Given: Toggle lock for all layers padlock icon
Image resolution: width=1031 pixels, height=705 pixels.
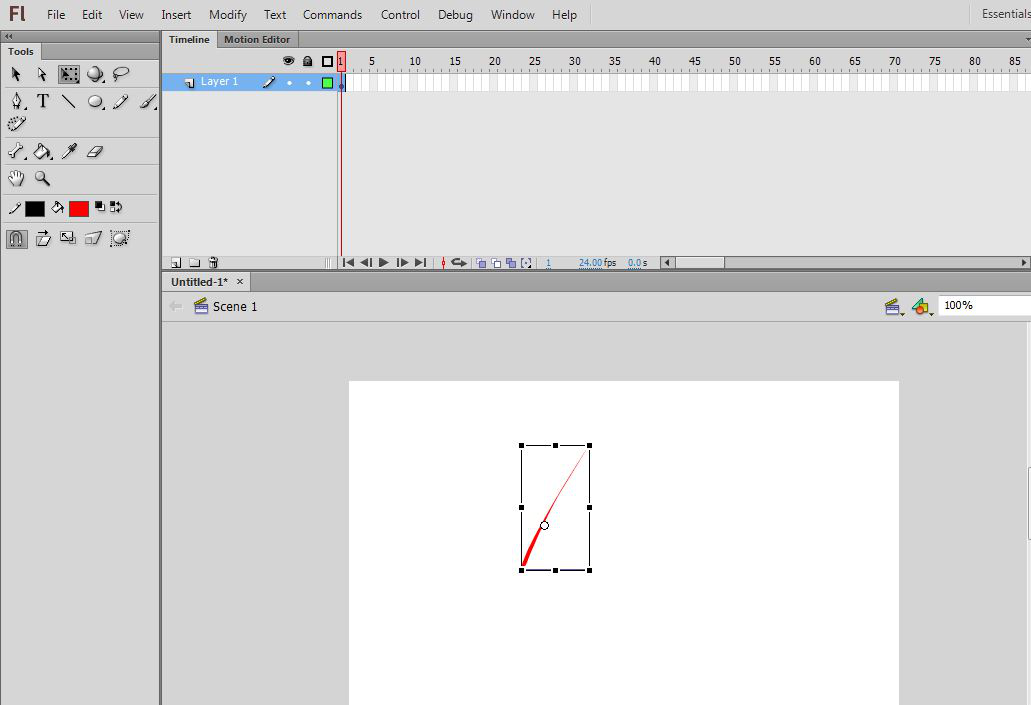Looking at the screenshot, I should [x=307, y=61].
